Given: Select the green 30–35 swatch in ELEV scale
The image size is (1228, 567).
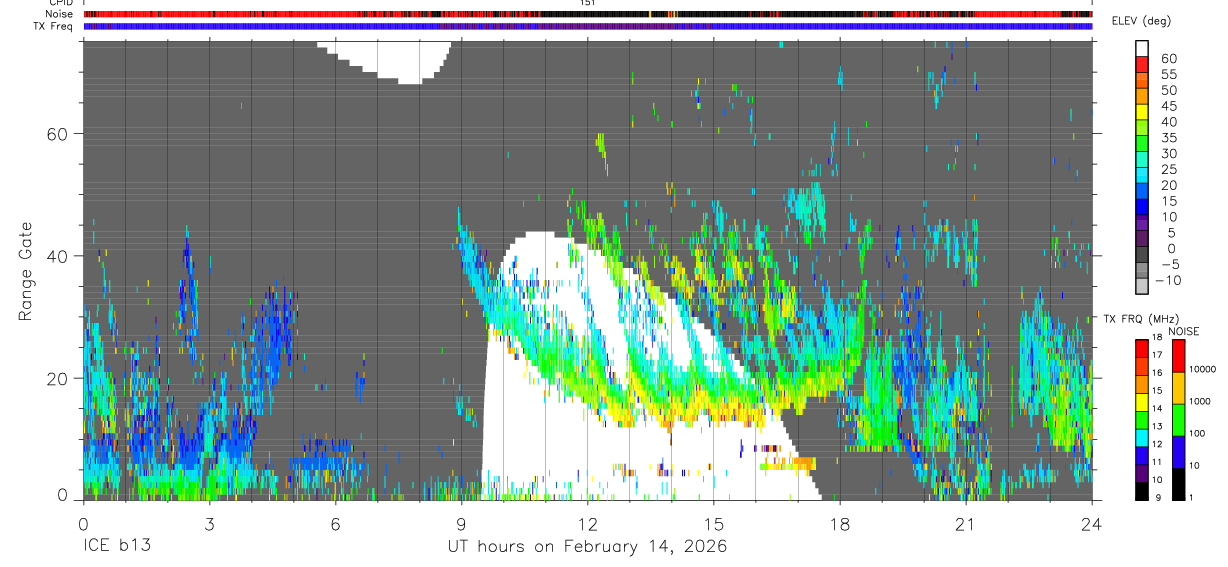Looking at the screenshot, I should point(1142,145).
